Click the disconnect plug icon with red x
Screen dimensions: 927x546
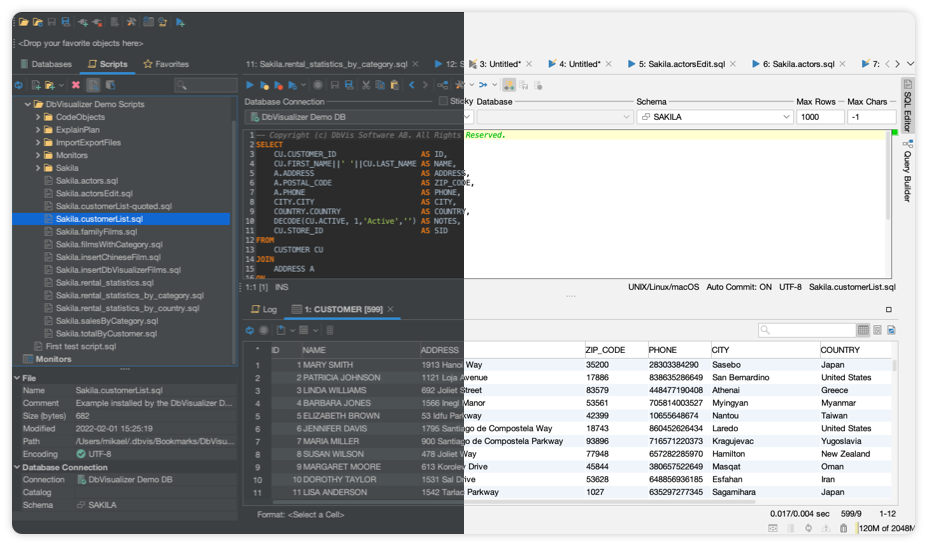tap(98, 22)
